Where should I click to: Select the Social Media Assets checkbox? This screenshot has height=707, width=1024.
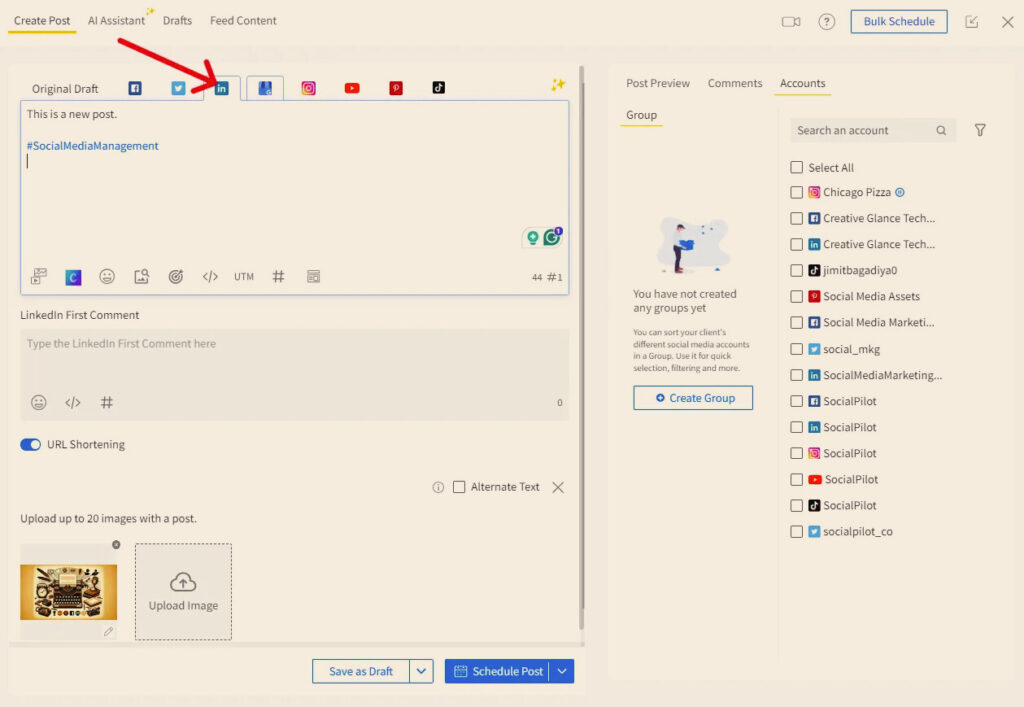796,296
